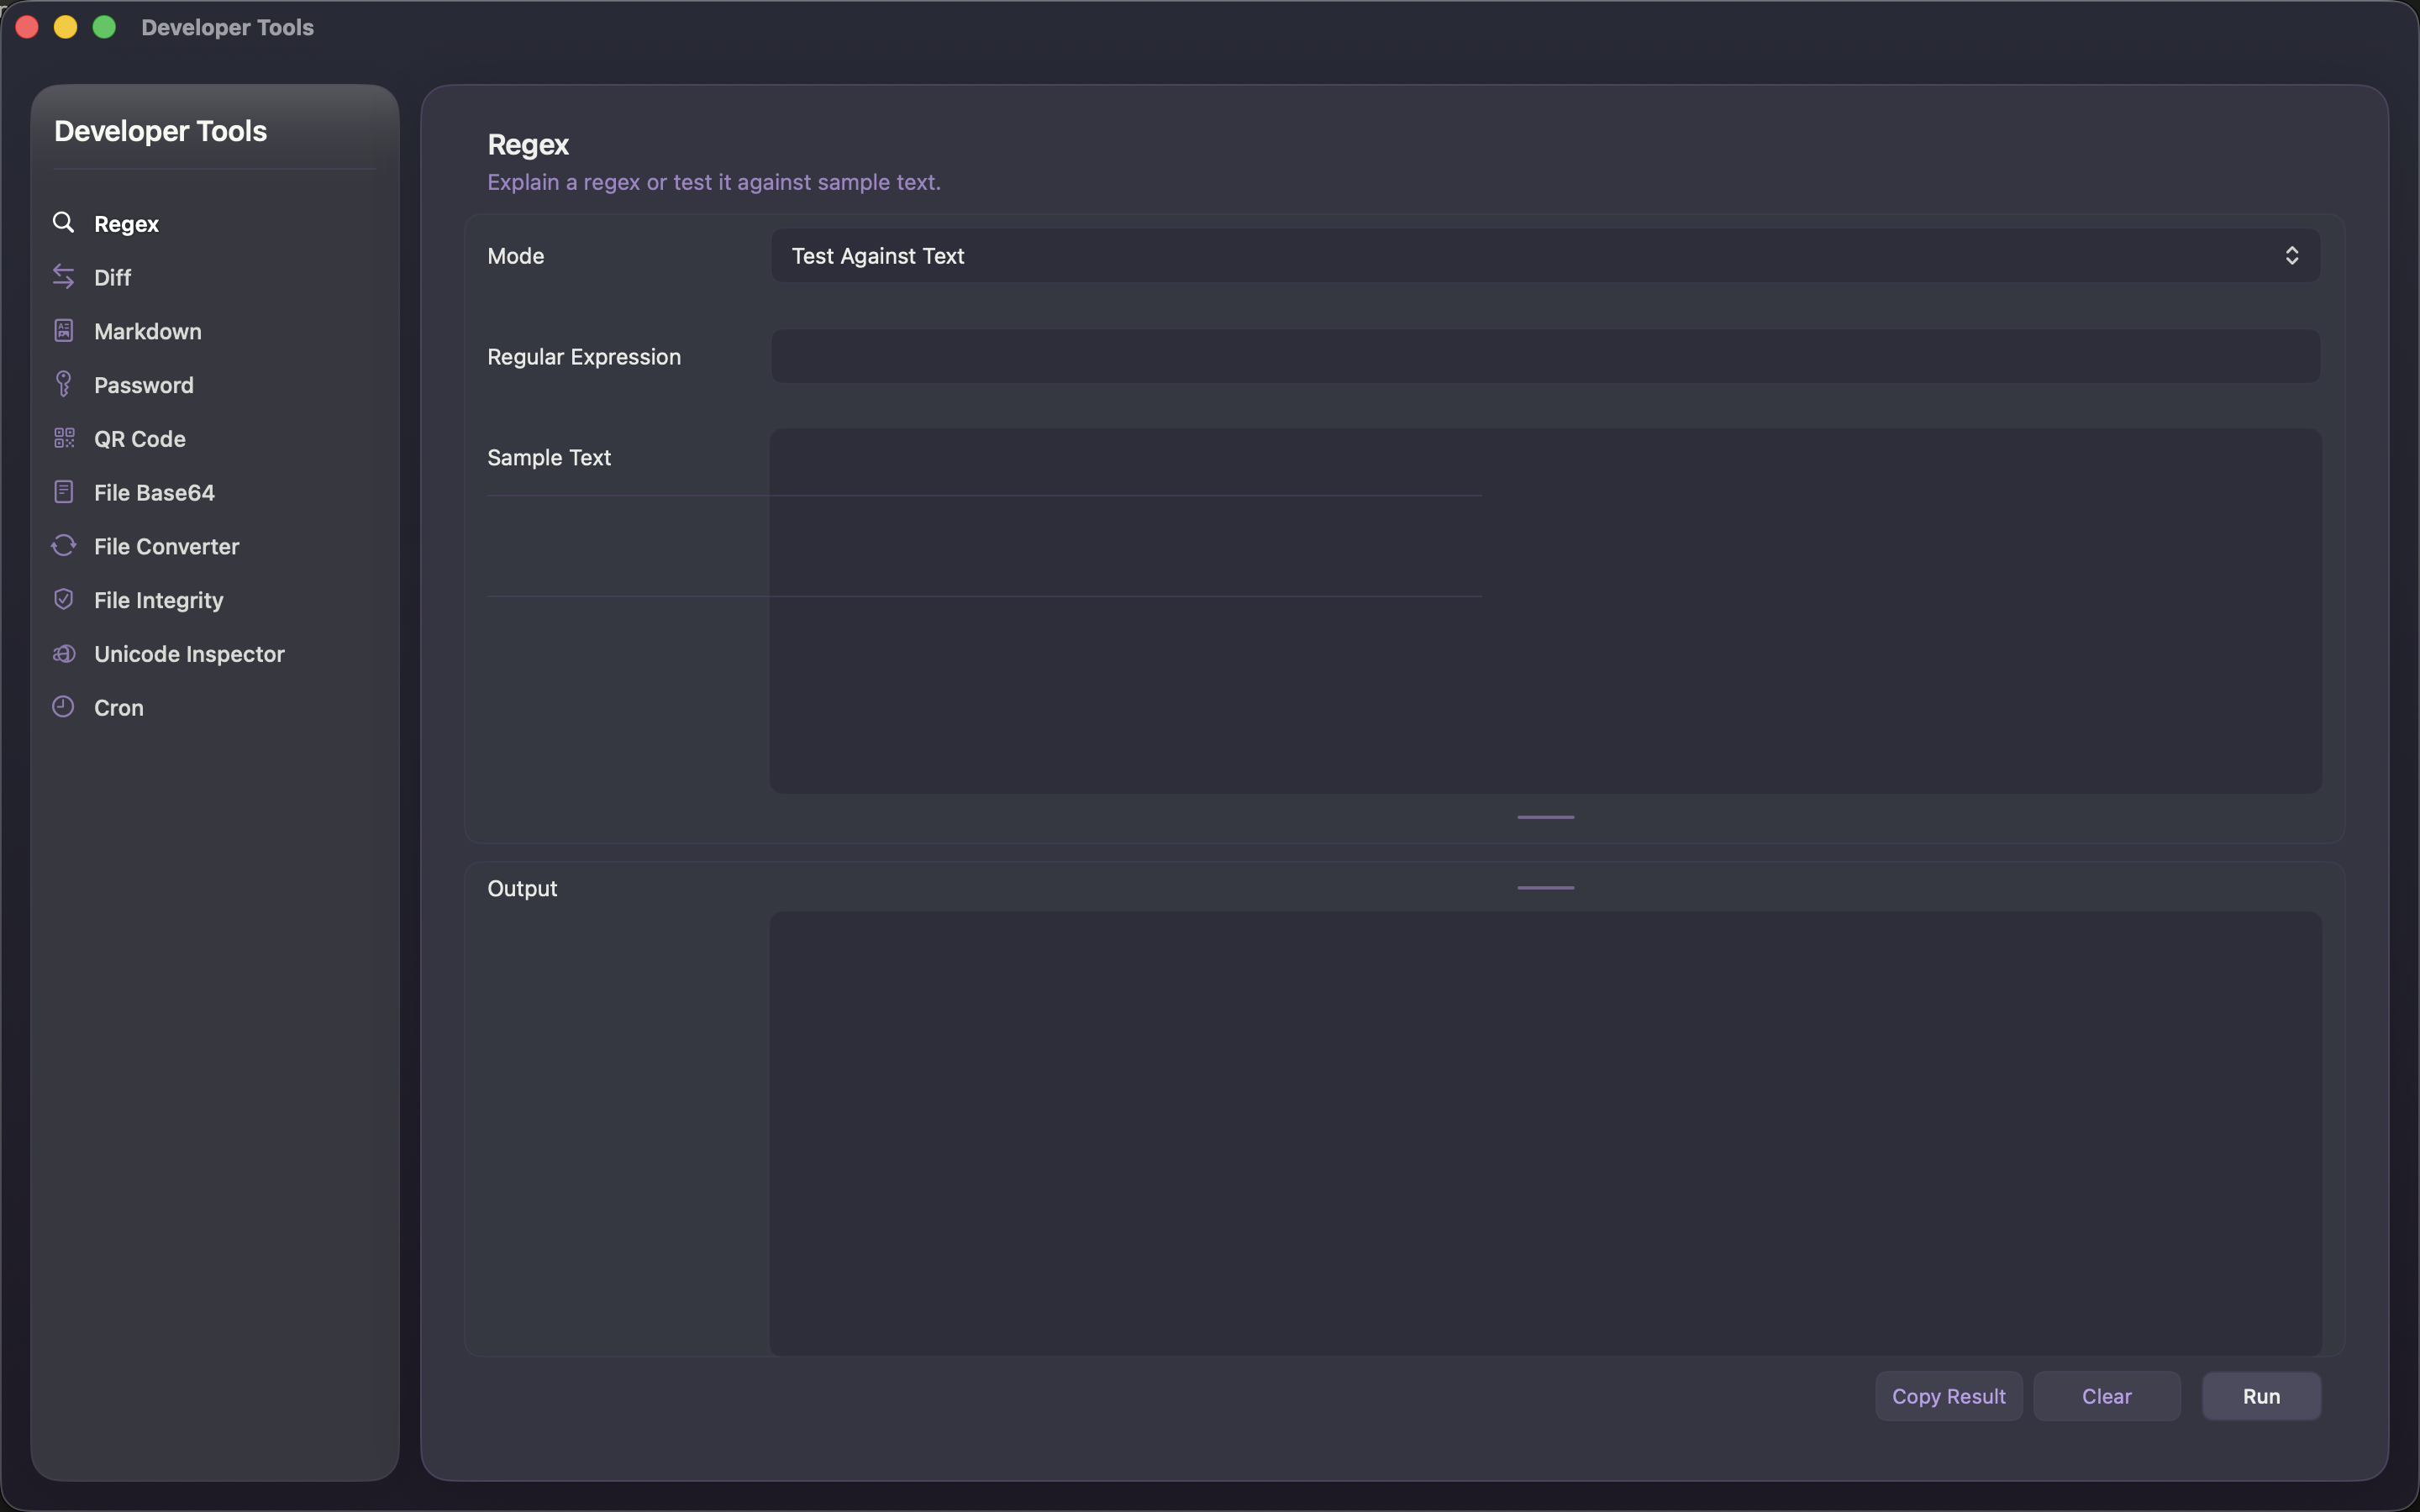This screenshot has width=2420, height=1512.
Task: Click inside the Output text area
Action: point(1545,1133)
